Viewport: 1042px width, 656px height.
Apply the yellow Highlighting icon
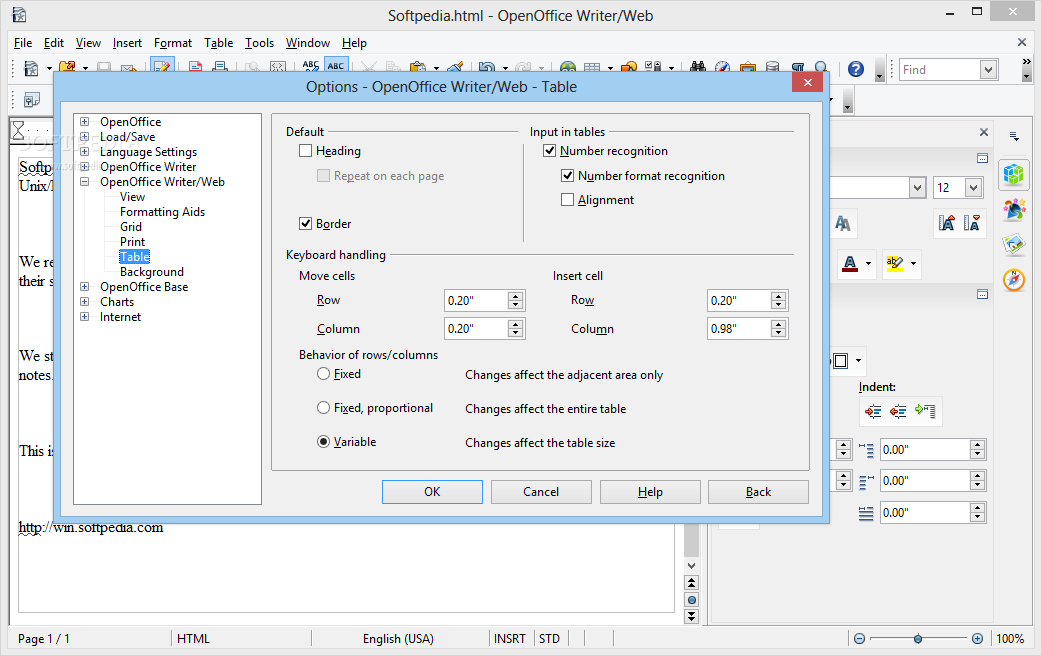tap(894, 263)
